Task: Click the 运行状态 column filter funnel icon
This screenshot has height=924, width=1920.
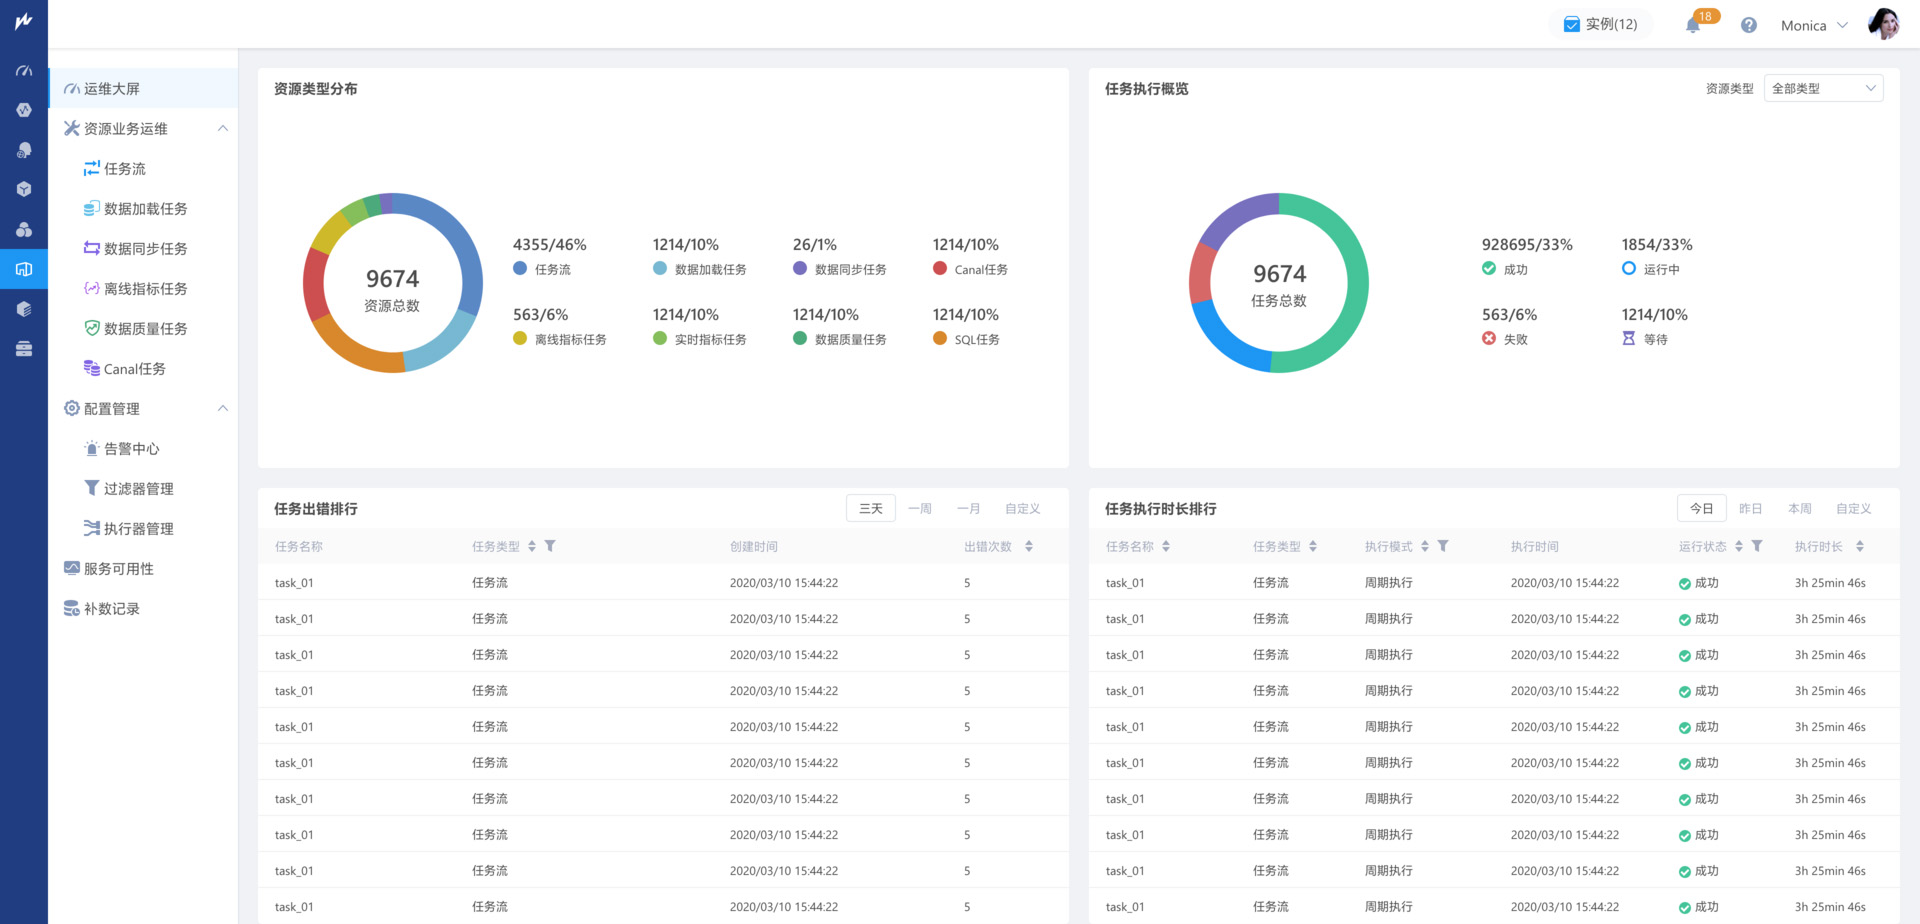Action: point(1757,546)
